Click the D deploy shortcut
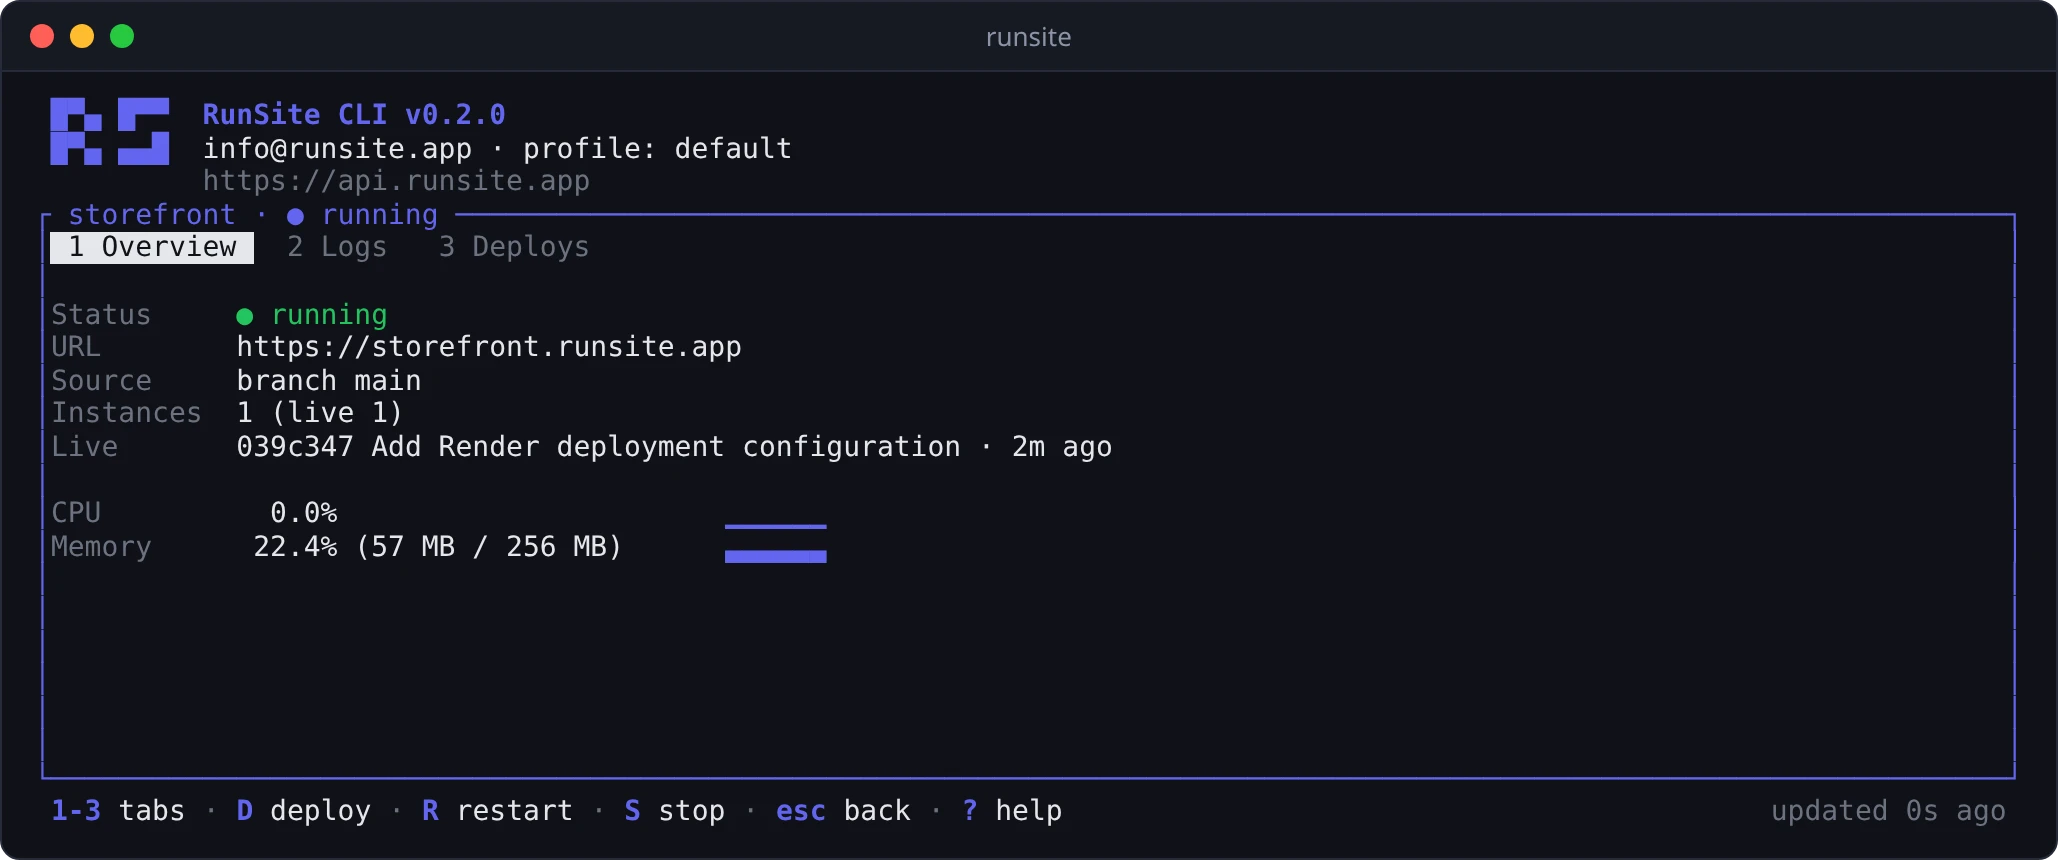Screen dimensions: 2058x862 click(304, 811)
